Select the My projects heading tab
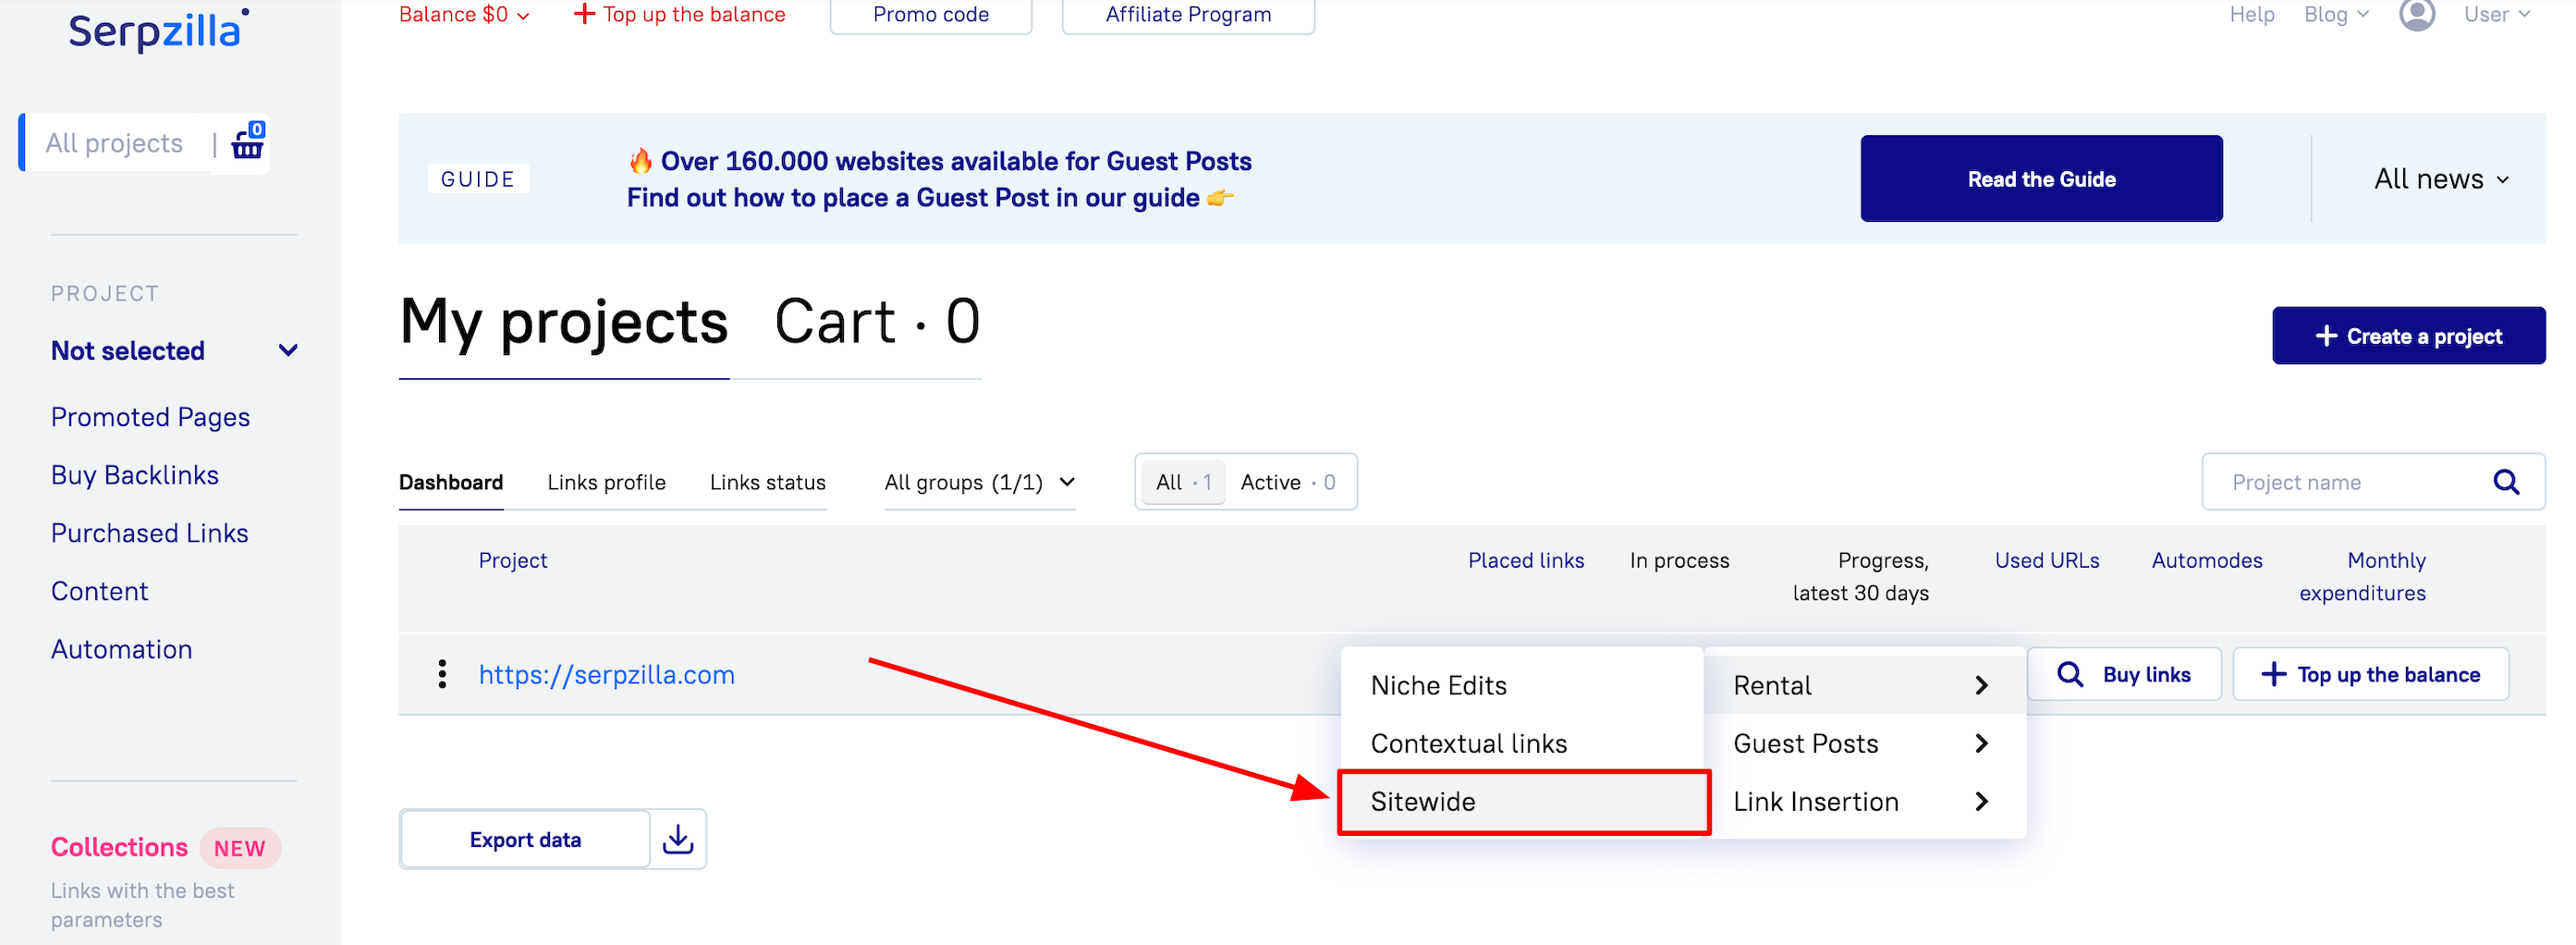The width and height of the screenshot is (2576, 945). pos(564,322)
